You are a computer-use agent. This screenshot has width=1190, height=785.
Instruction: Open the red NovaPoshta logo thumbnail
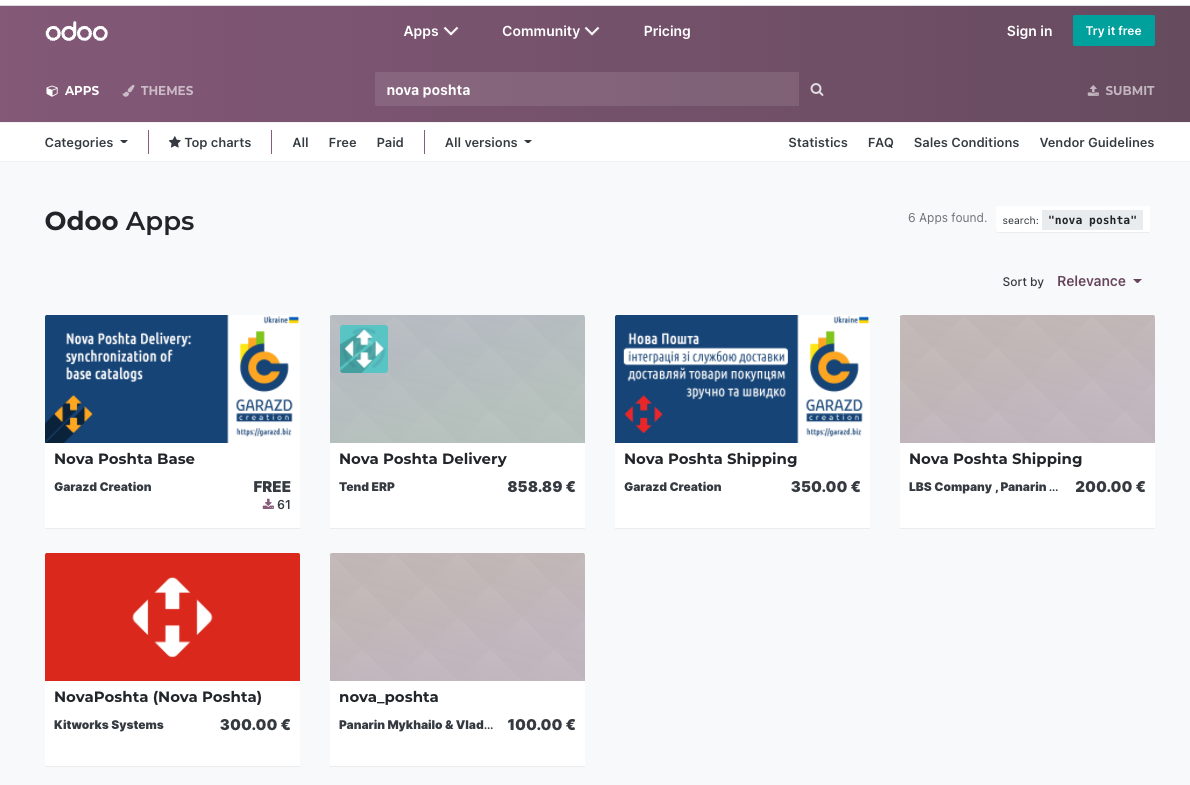[172, 616]
